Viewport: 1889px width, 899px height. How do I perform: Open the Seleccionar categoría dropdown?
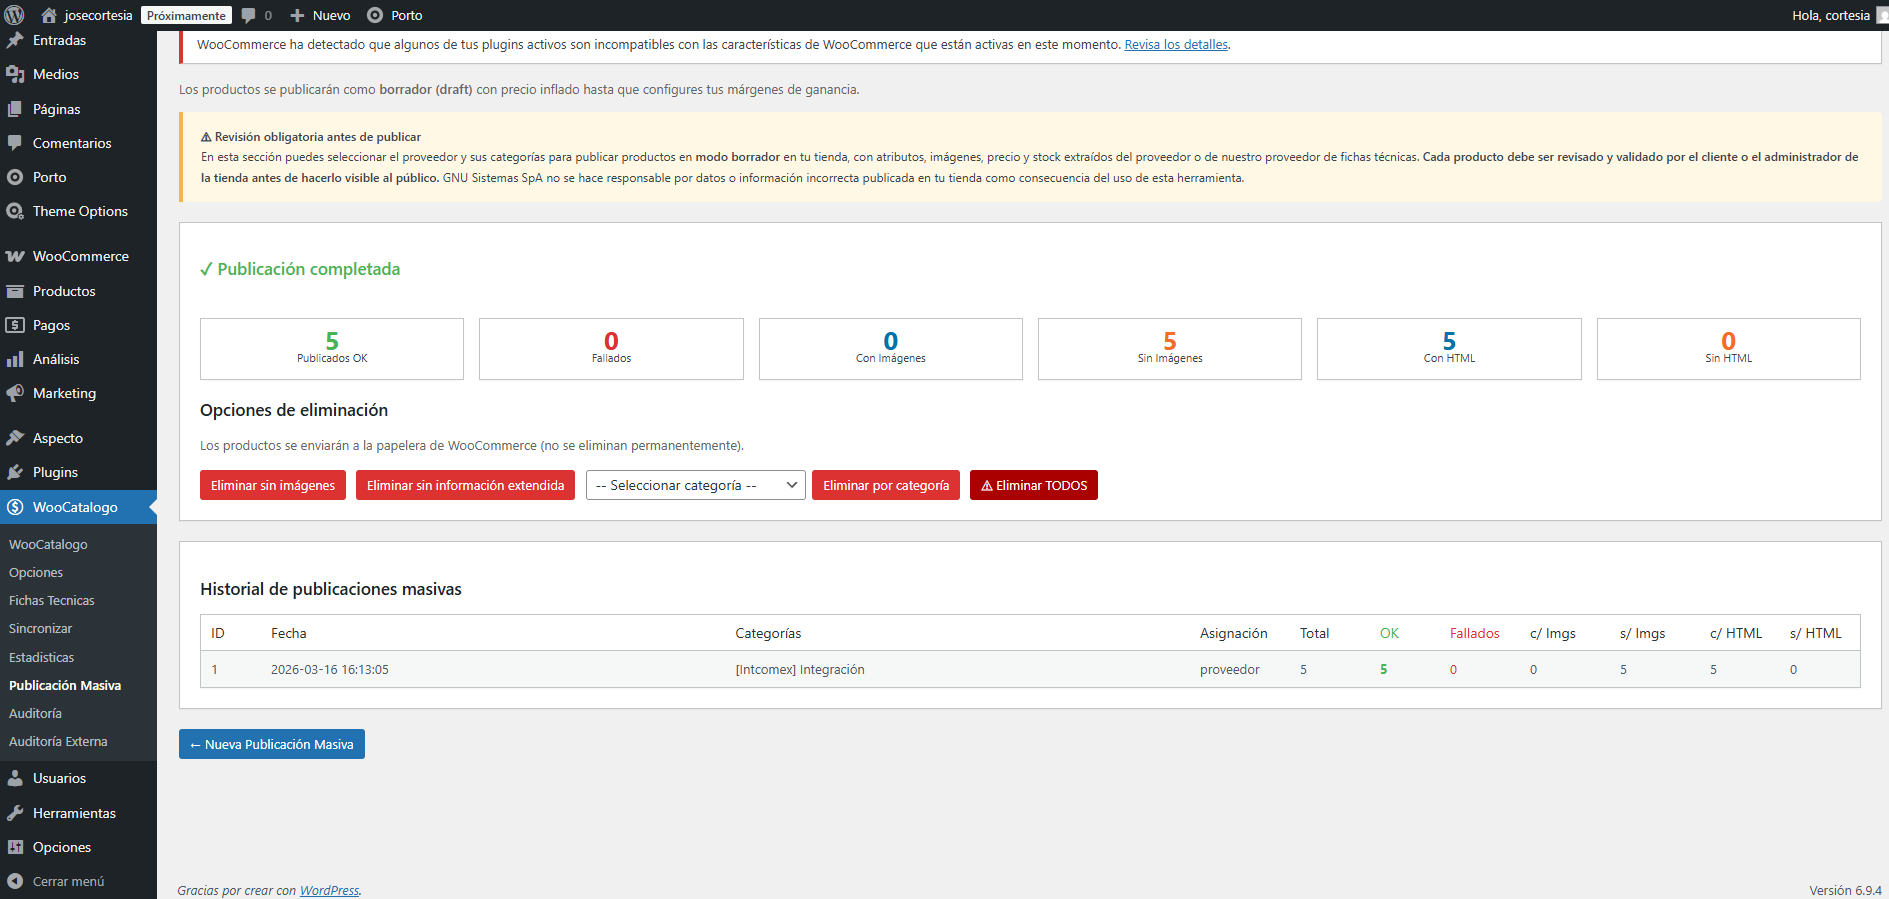[x=695, y=485]
